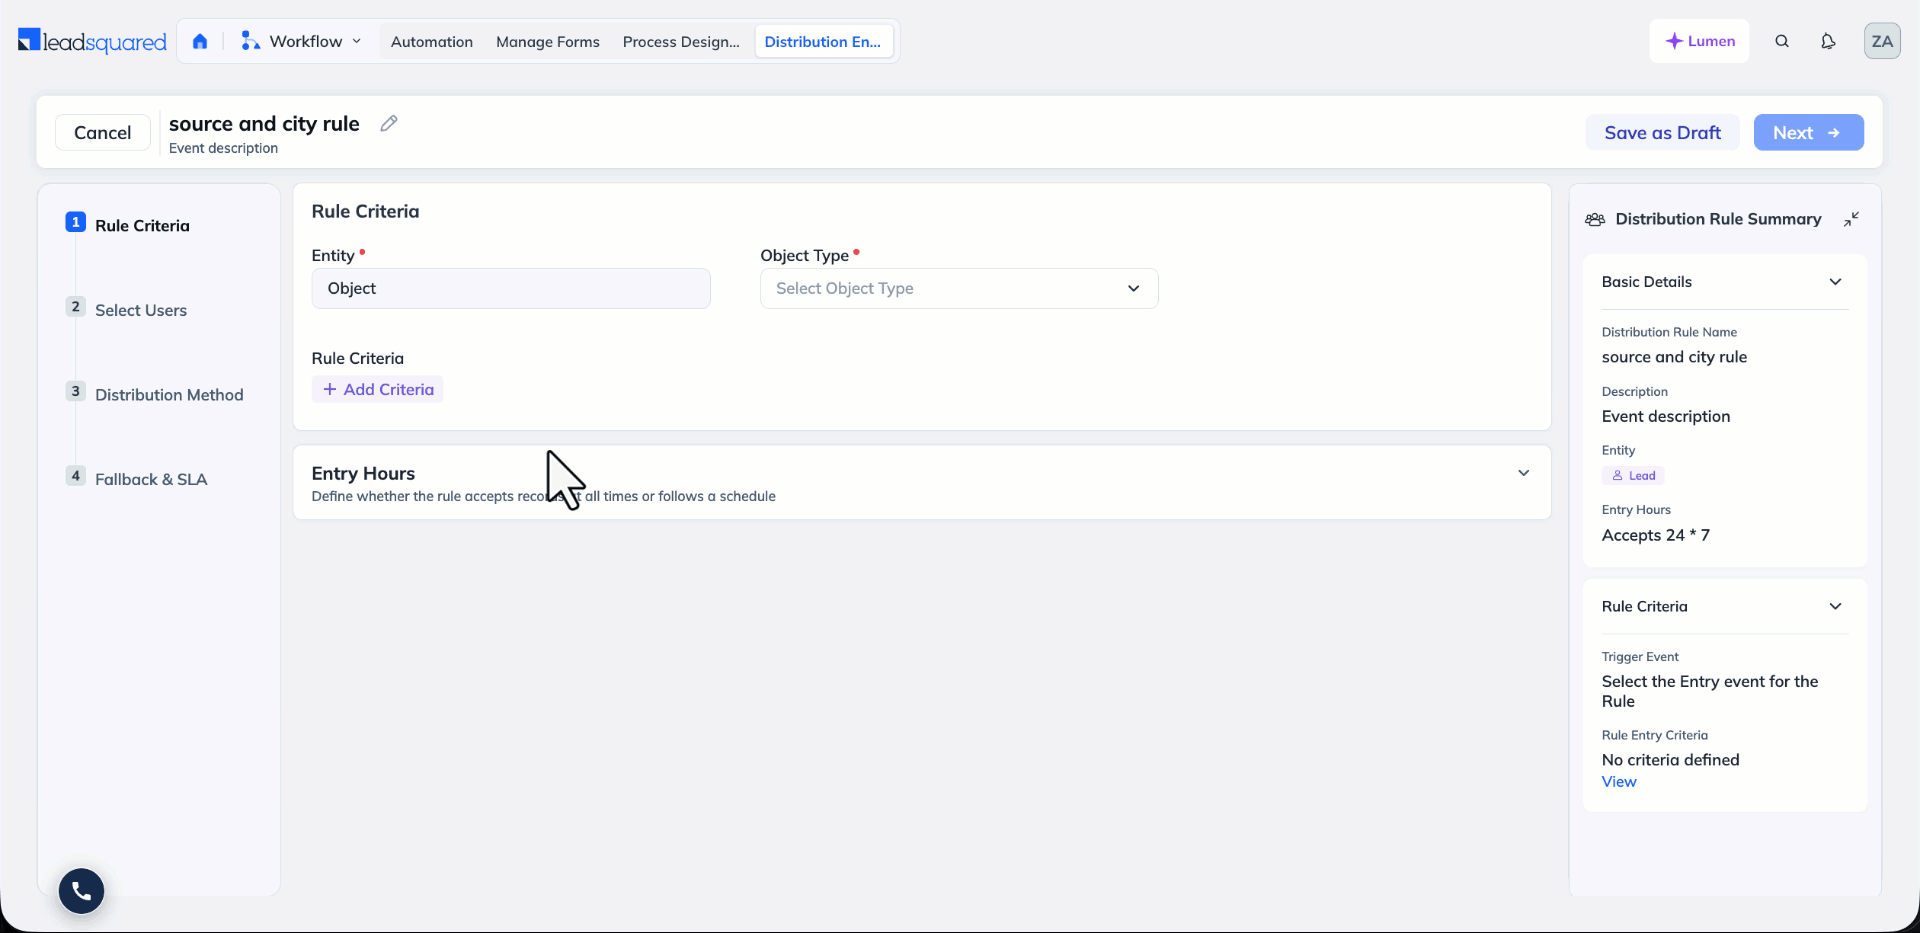Click the step 1 number badge
The image size is (1920, 933).
pyautogui.click(x=75, y=222)
